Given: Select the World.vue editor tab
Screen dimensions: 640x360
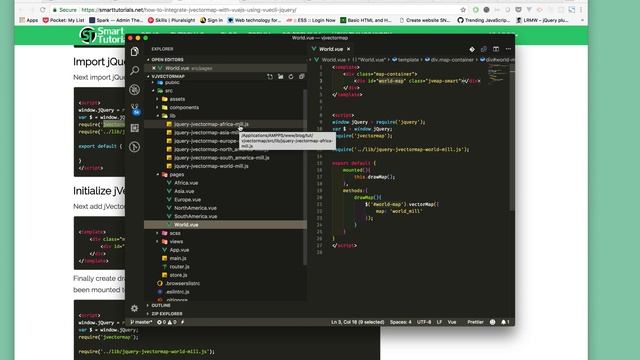Looking at the screenshot, I should coord(331,49).
